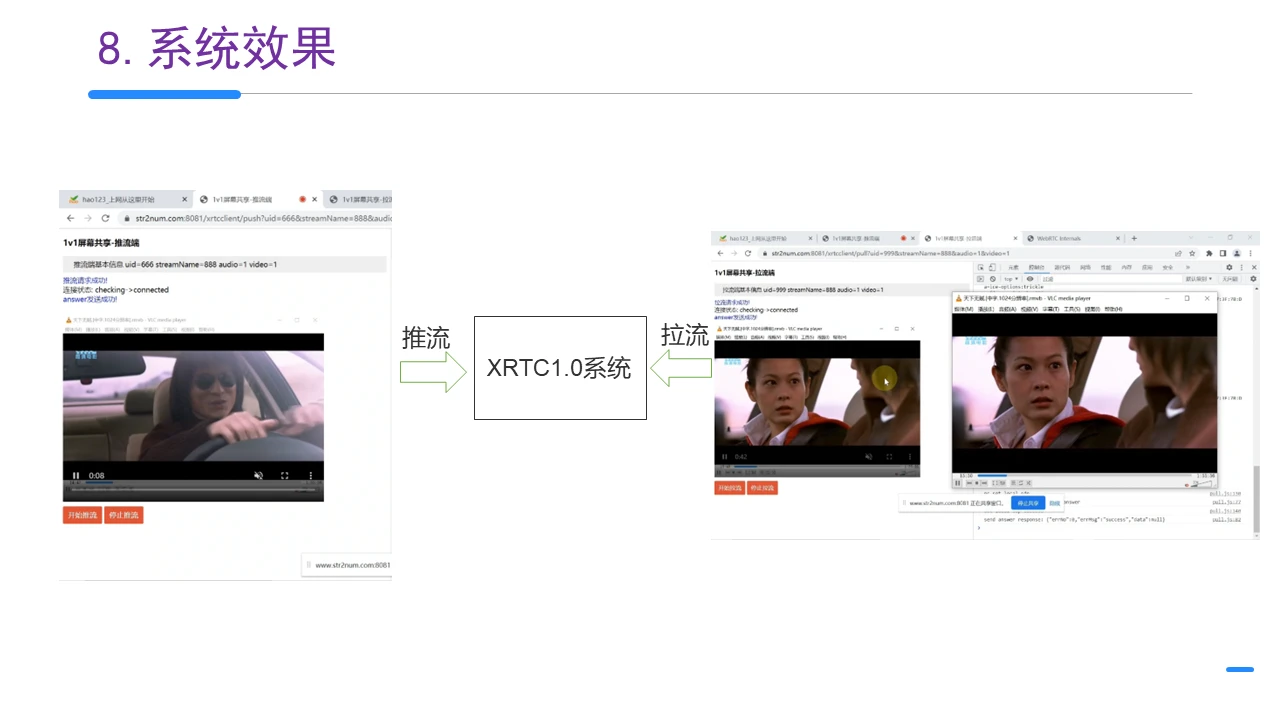Click the 隐藏 link in the sharing bar
This screenshot has height=720, width=1280.
coord(1054,503)
